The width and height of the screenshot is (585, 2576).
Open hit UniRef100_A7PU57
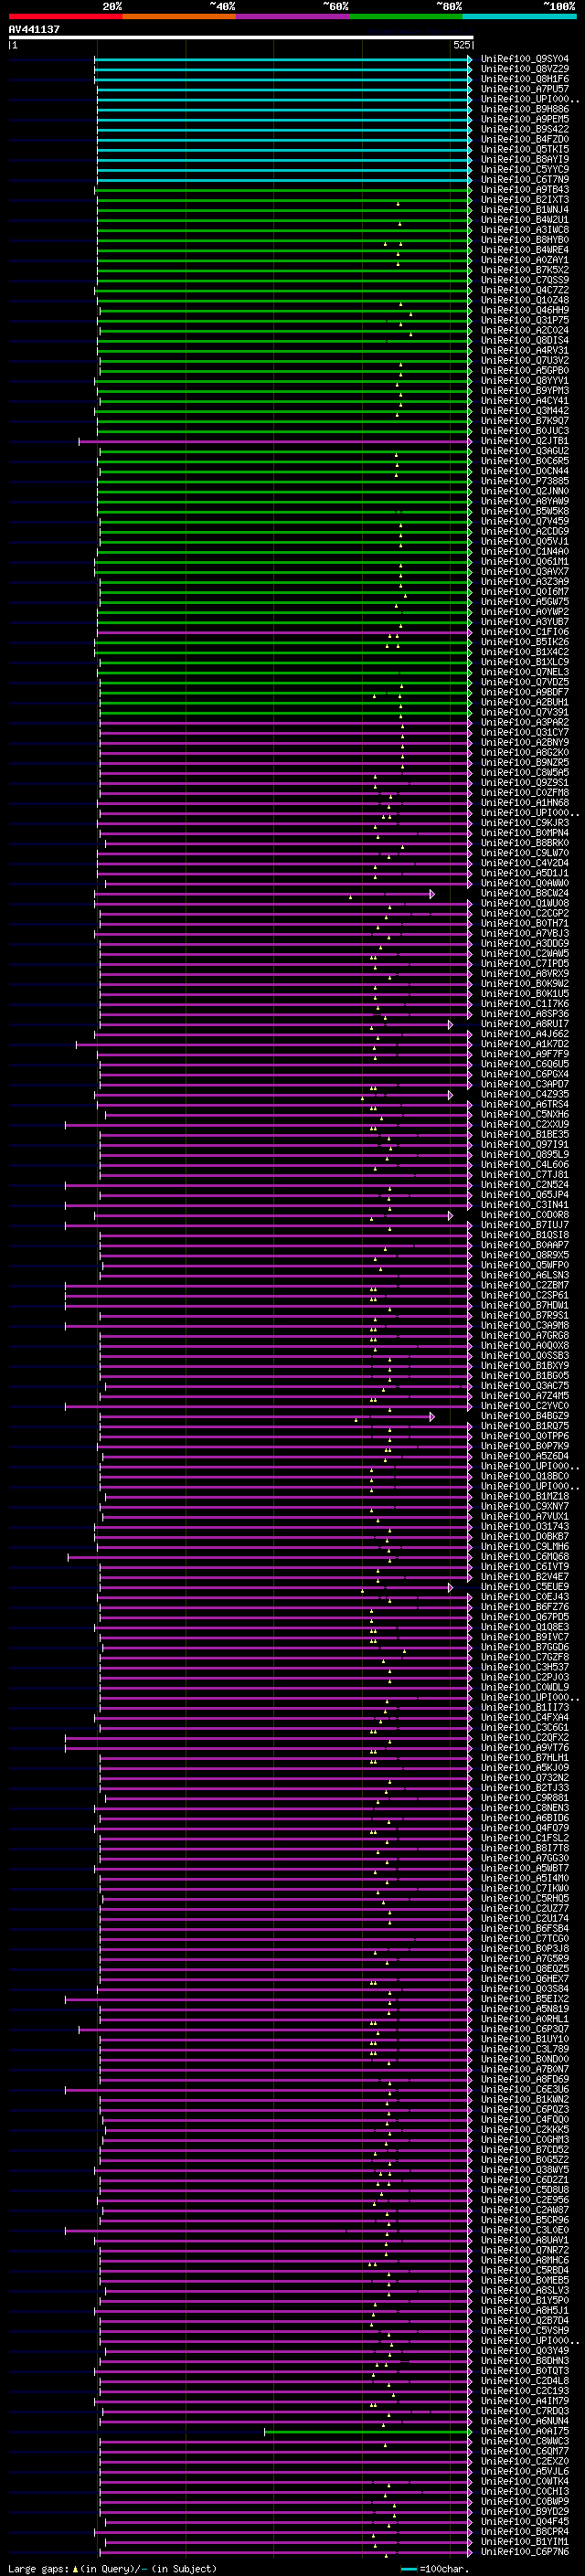click(524, 89)
